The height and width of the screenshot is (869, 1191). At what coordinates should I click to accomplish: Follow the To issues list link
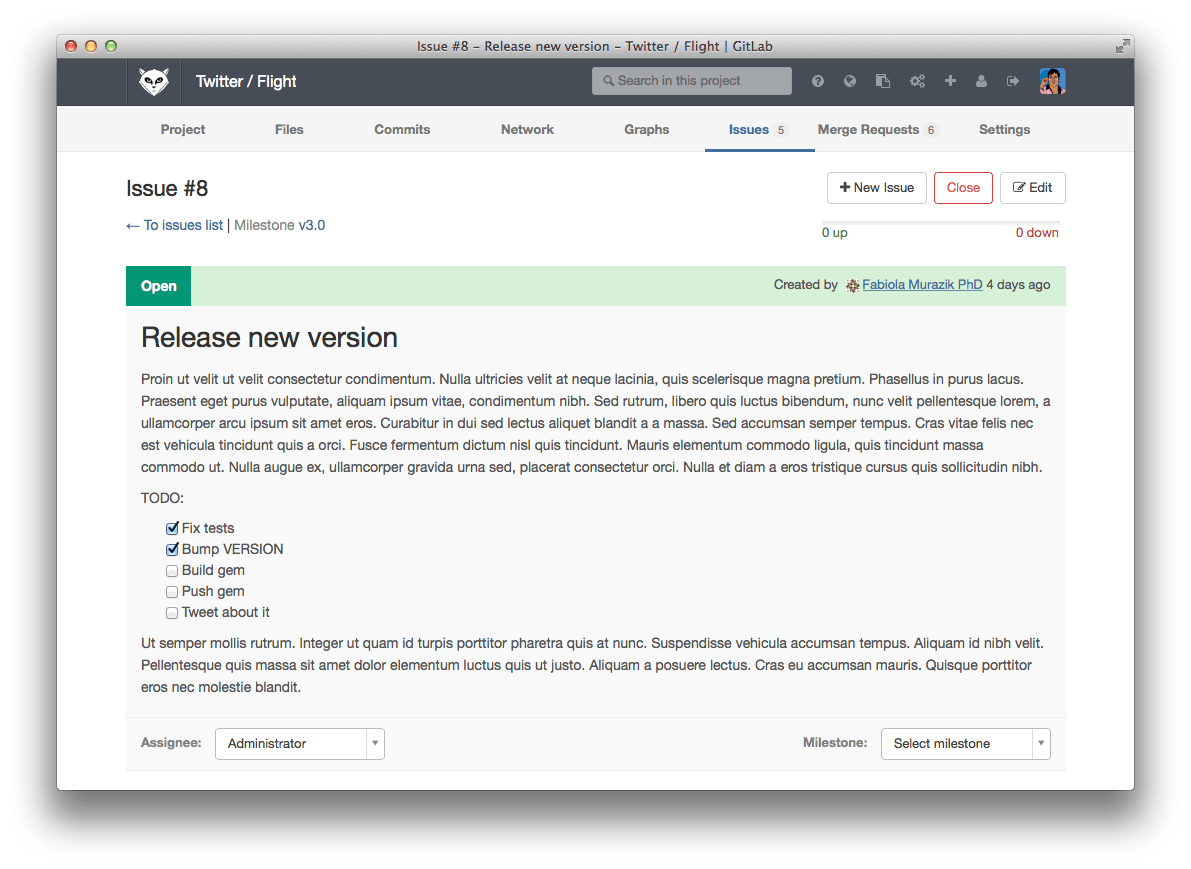tap(175, 225)
